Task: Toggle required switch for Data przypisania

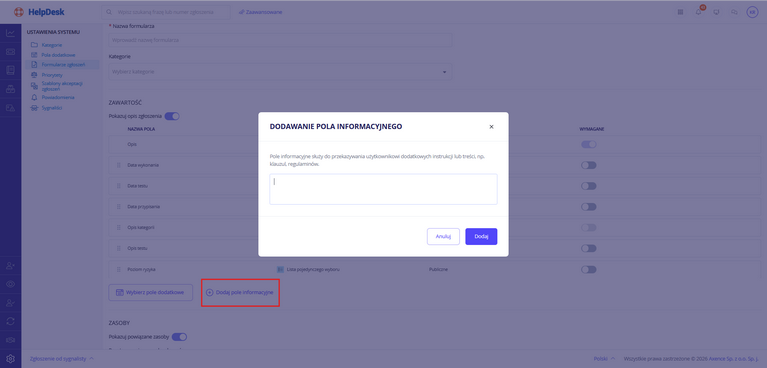Action: click(x=588, y=207)
